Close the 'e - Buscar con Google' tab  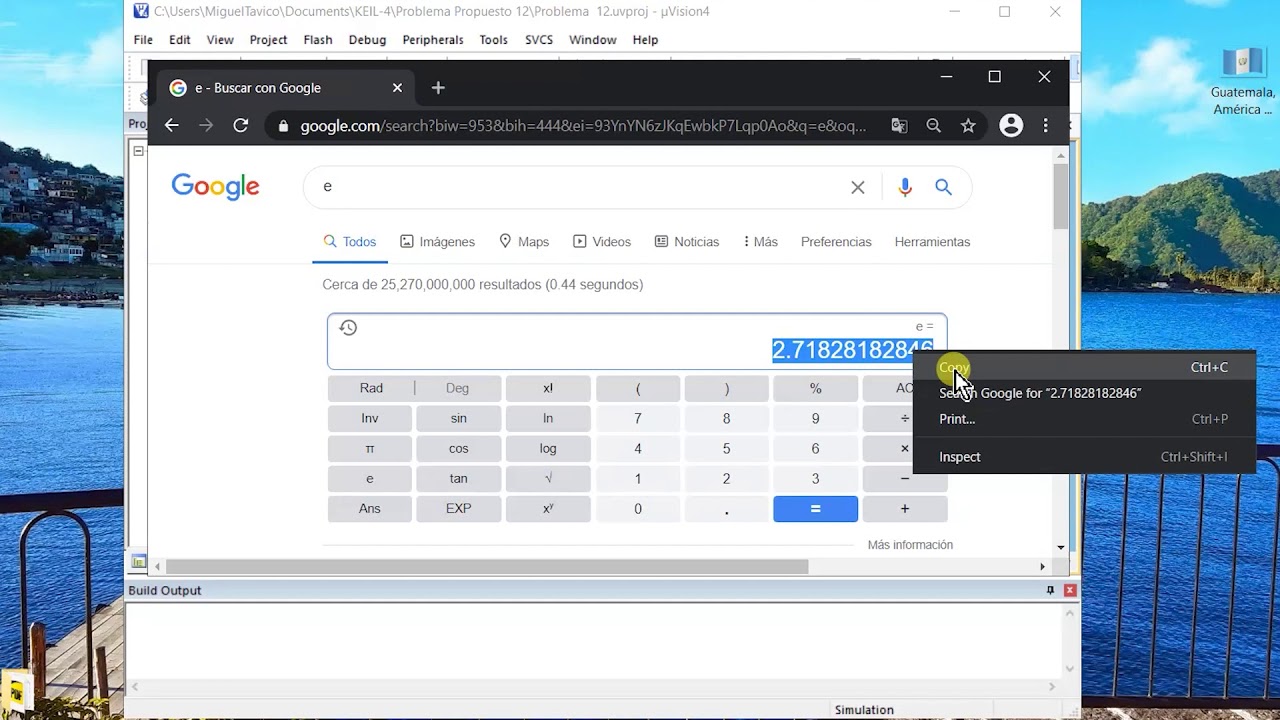pos(397,88)
